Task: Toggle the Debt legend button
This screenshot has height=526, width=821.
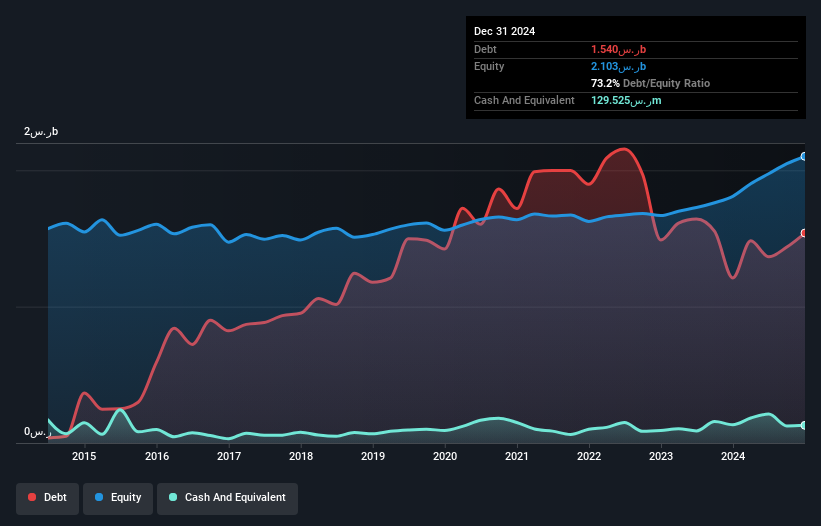Action: [48, 498]
